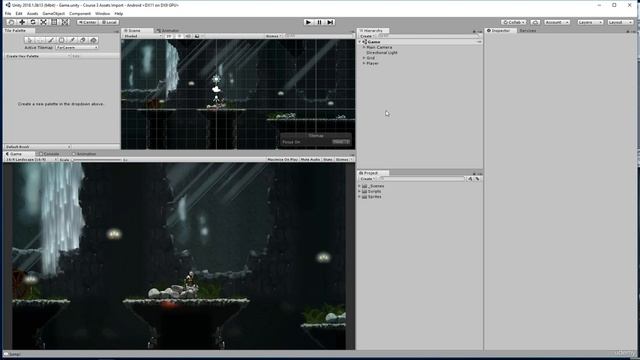Open Scene view effects image icon
Viewport: 640px width, 360px height.
[197, 36]
